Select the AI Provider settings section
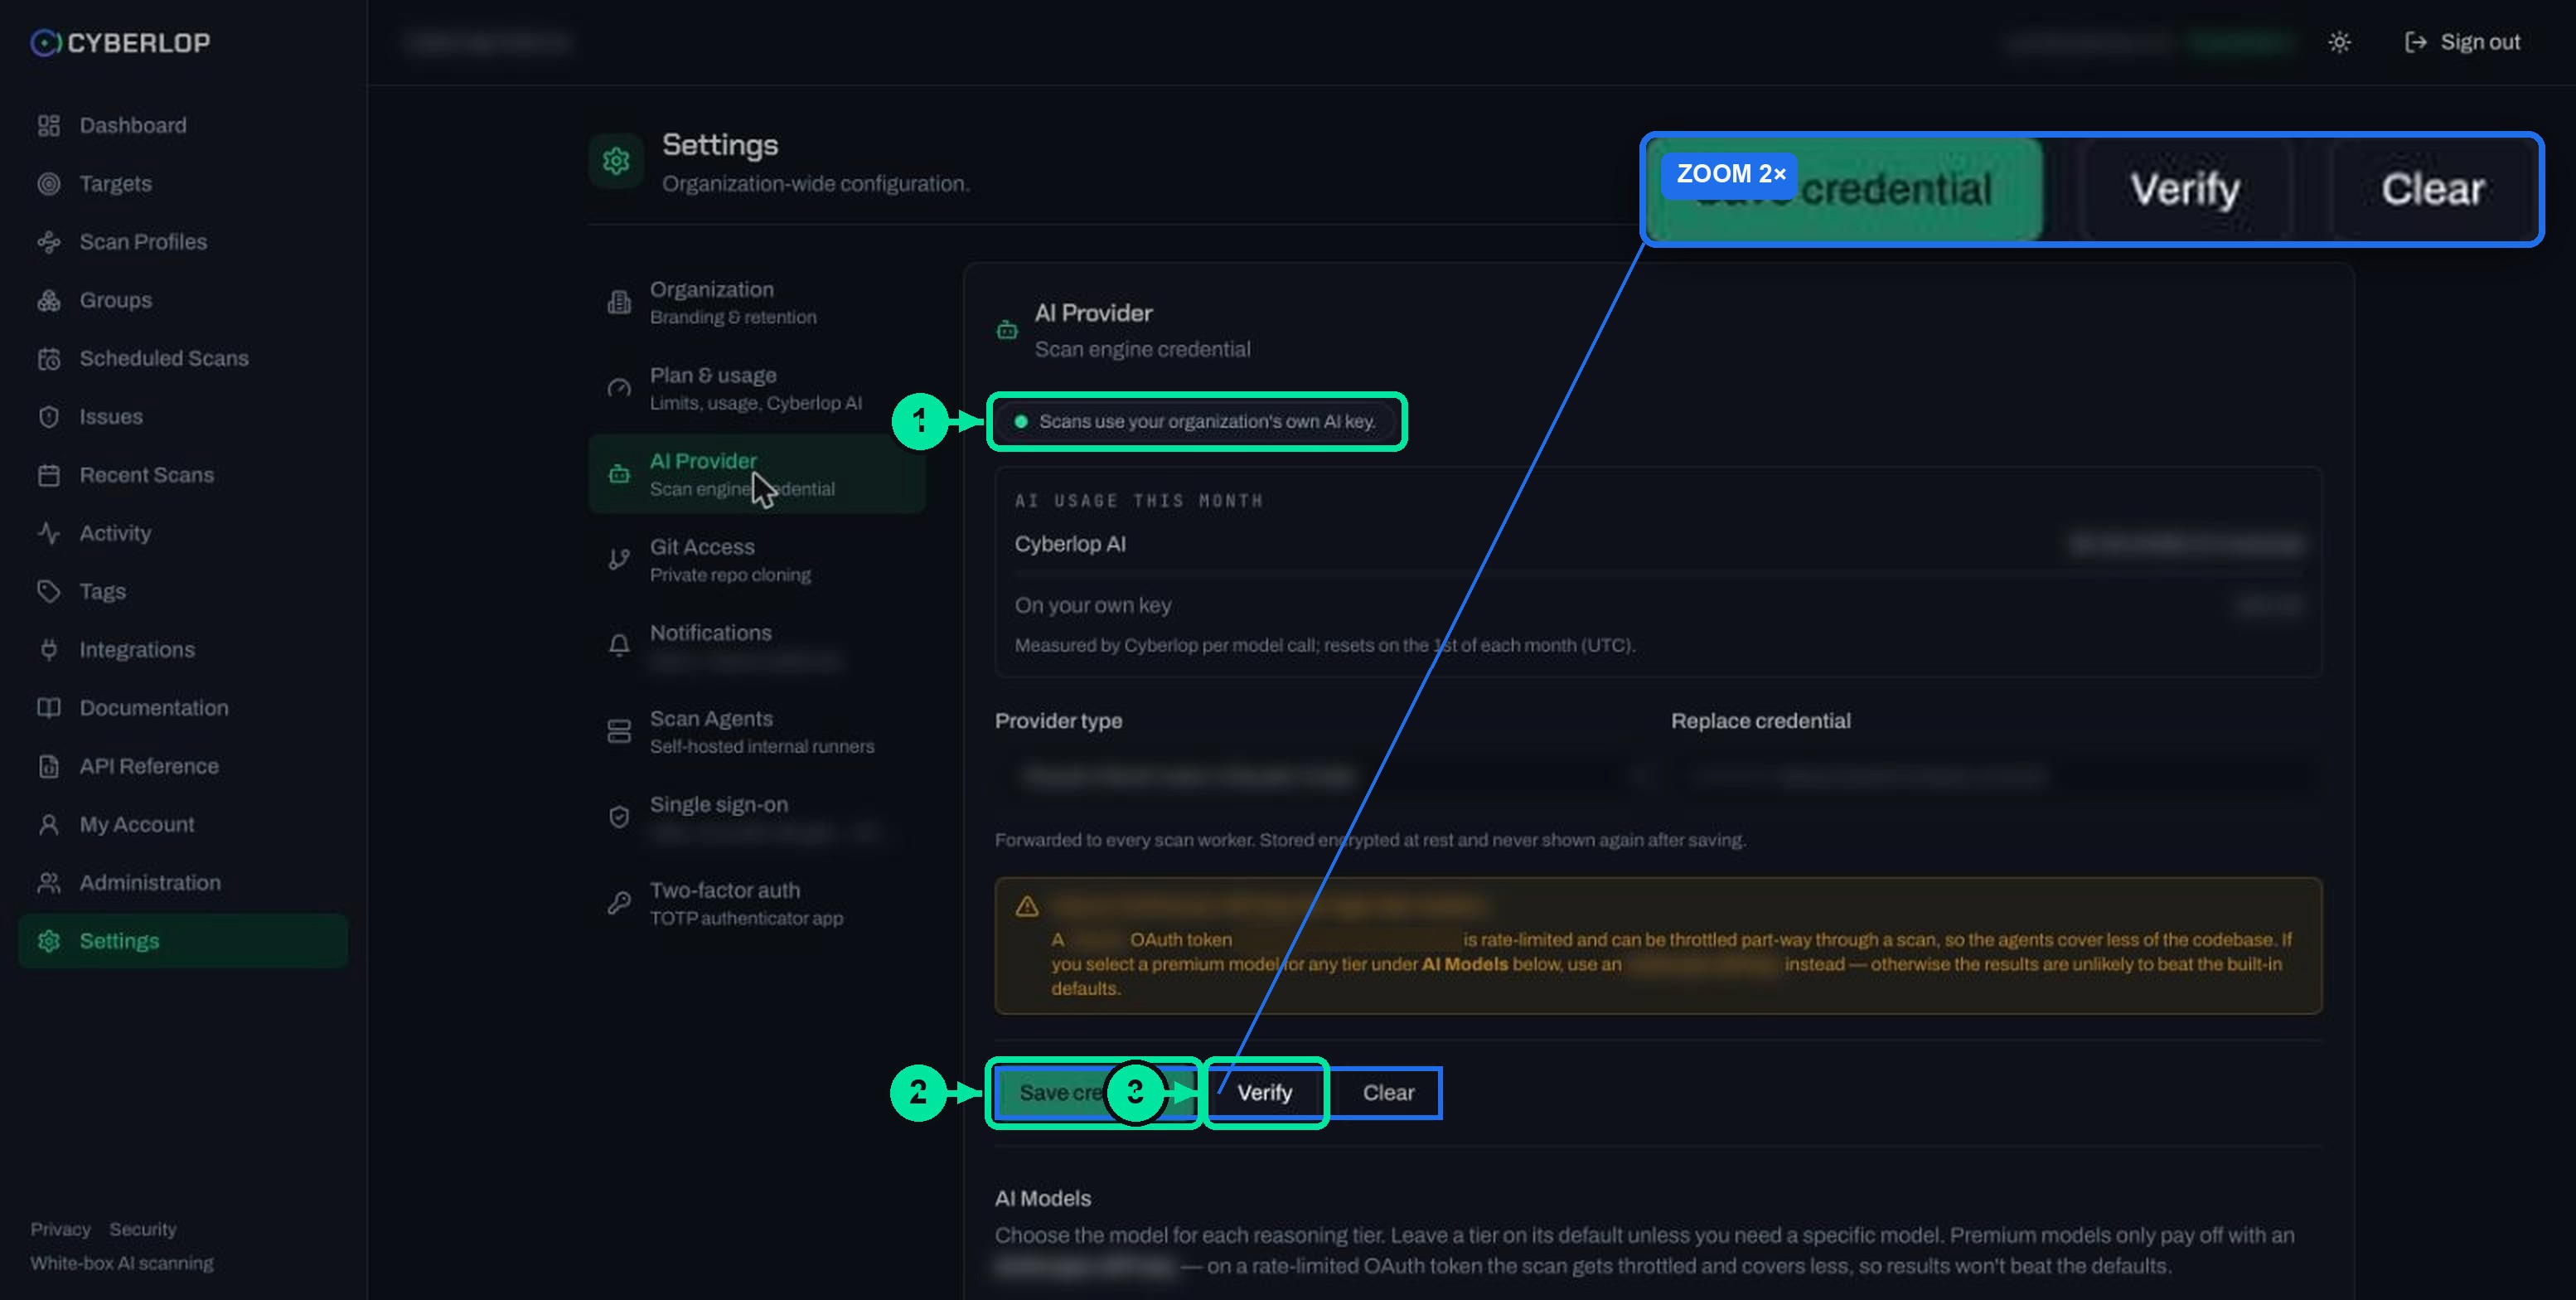The width and height of the screenshot is (2576, 1300). click(757, 474)
